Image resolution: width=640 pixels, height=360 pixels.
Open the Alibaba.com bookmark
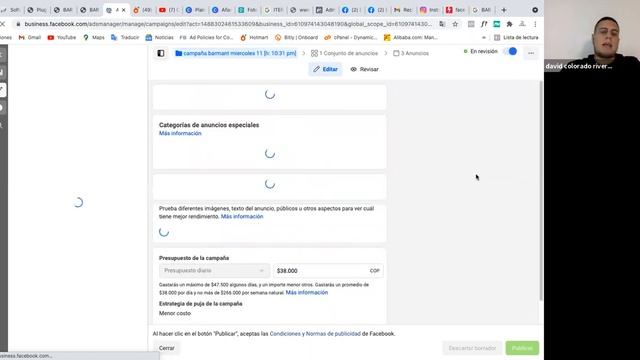tap(411, 37)
